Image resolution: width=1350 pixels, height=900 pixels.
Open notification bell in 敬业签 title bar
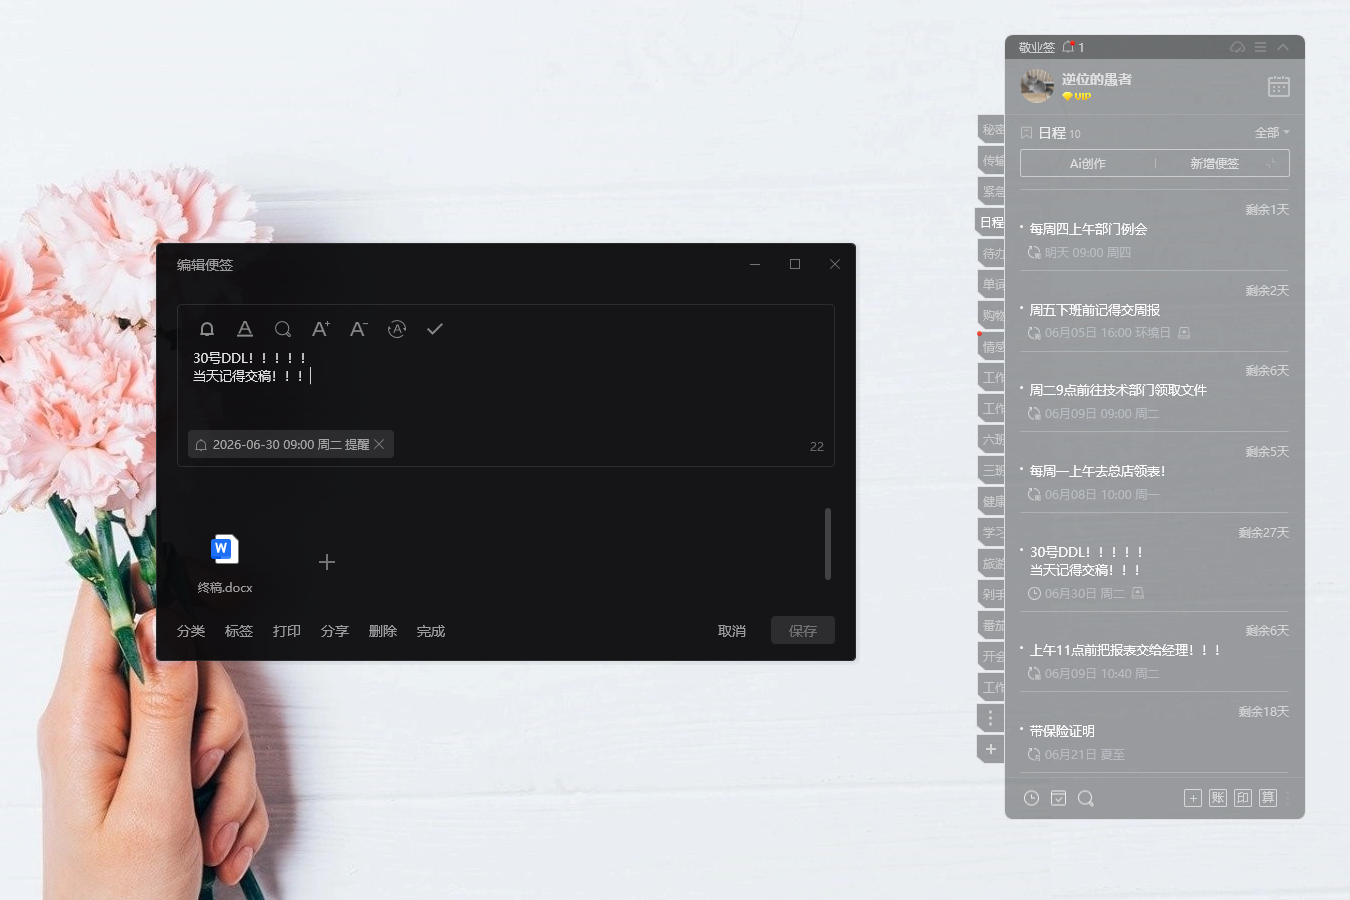1068,47
